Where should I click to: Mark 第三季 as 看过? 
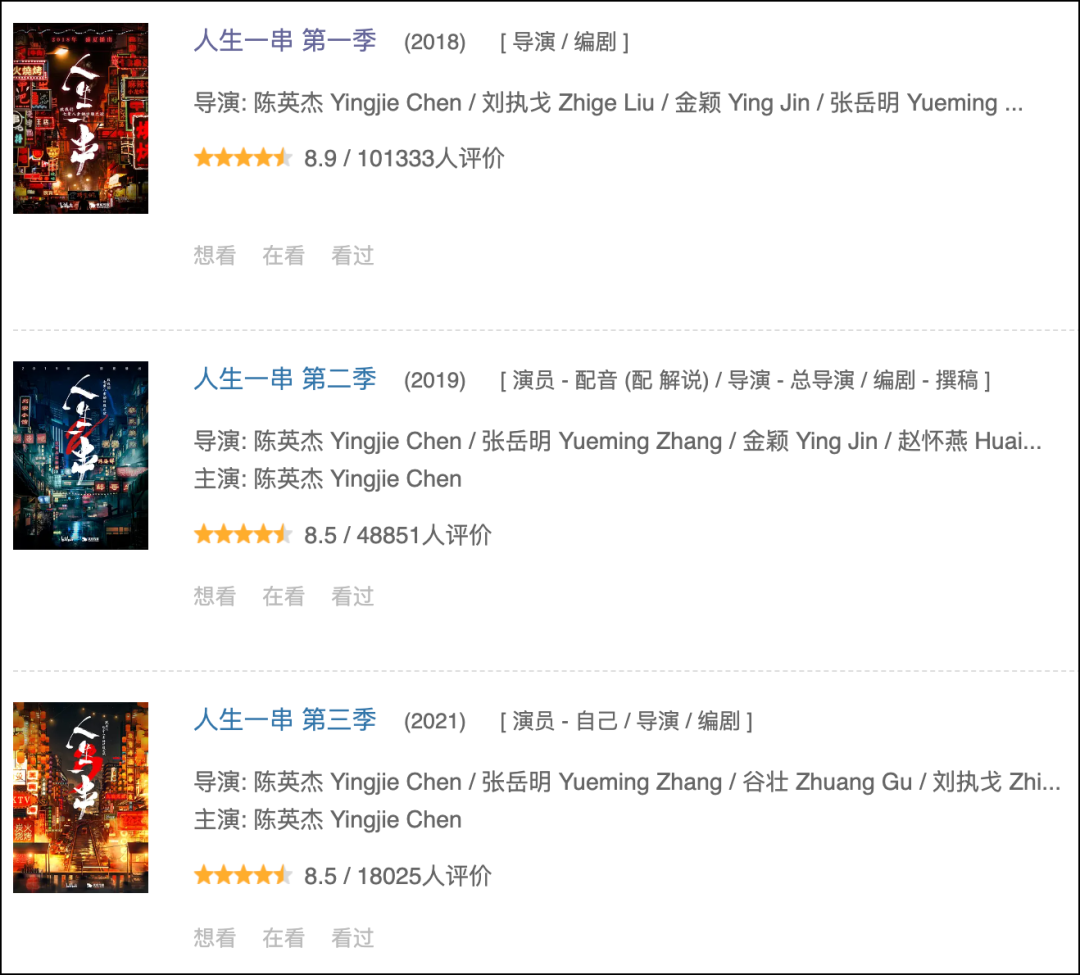(x=353, y=938)
